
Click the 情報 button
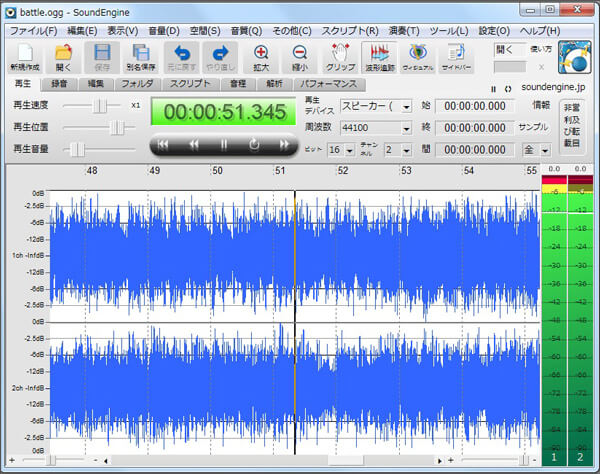pyautogui.click(x=541, y=105)
